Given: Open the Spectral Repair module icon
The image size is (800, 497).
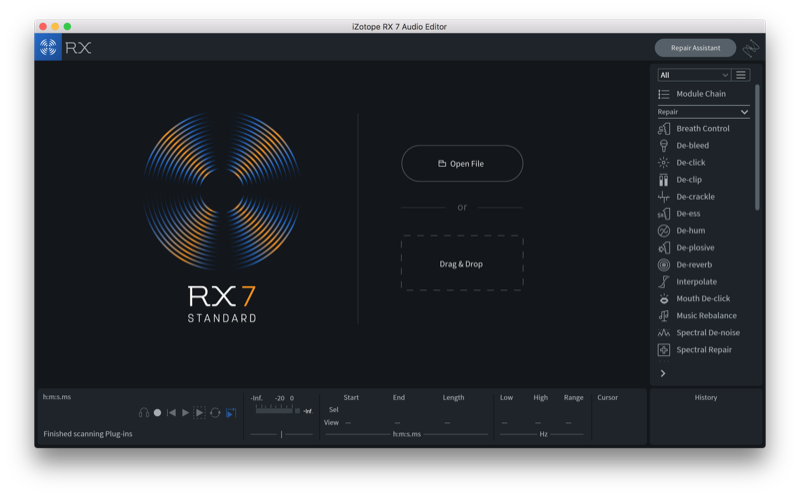Looking at the screenshot, I should coord(663,350).
